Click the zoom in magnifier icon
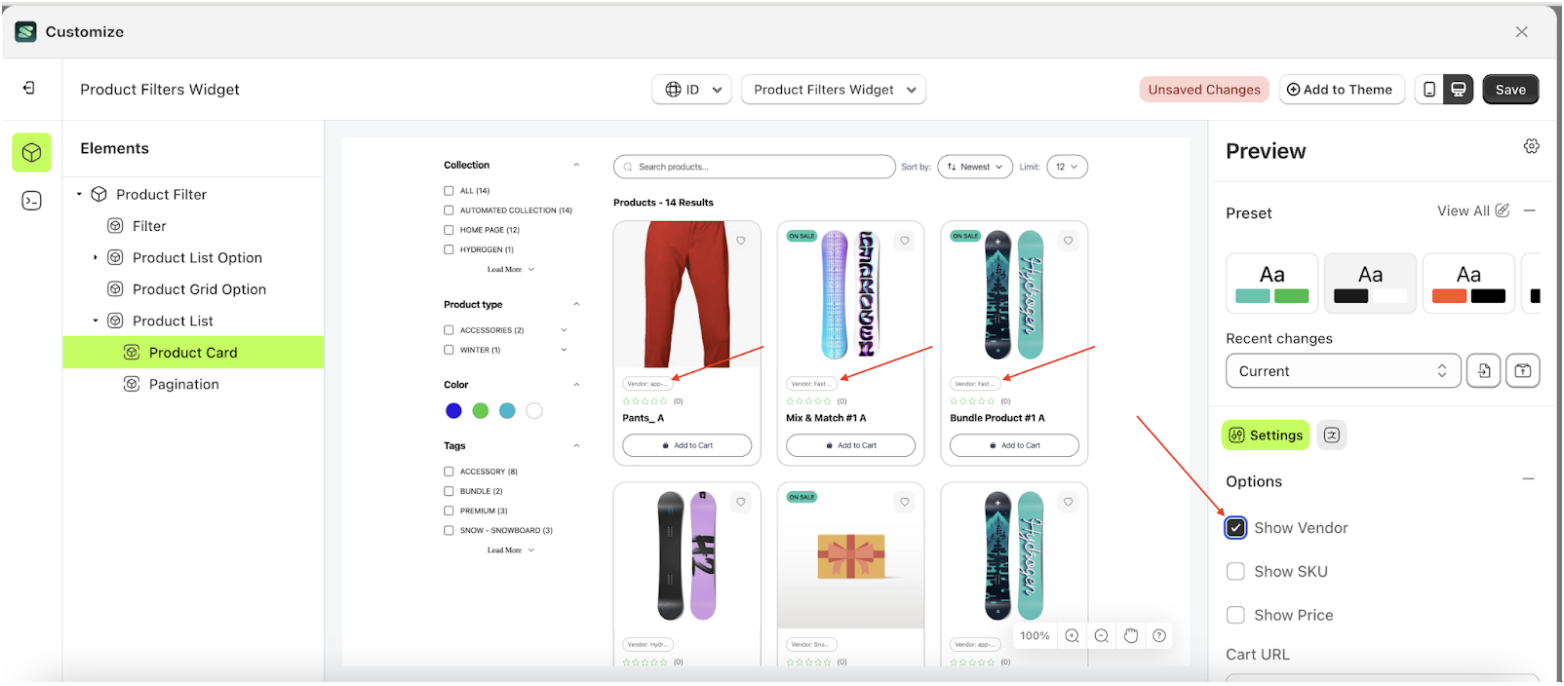Viewport: 1564px width, 686px height. (x=1072, y=636)
